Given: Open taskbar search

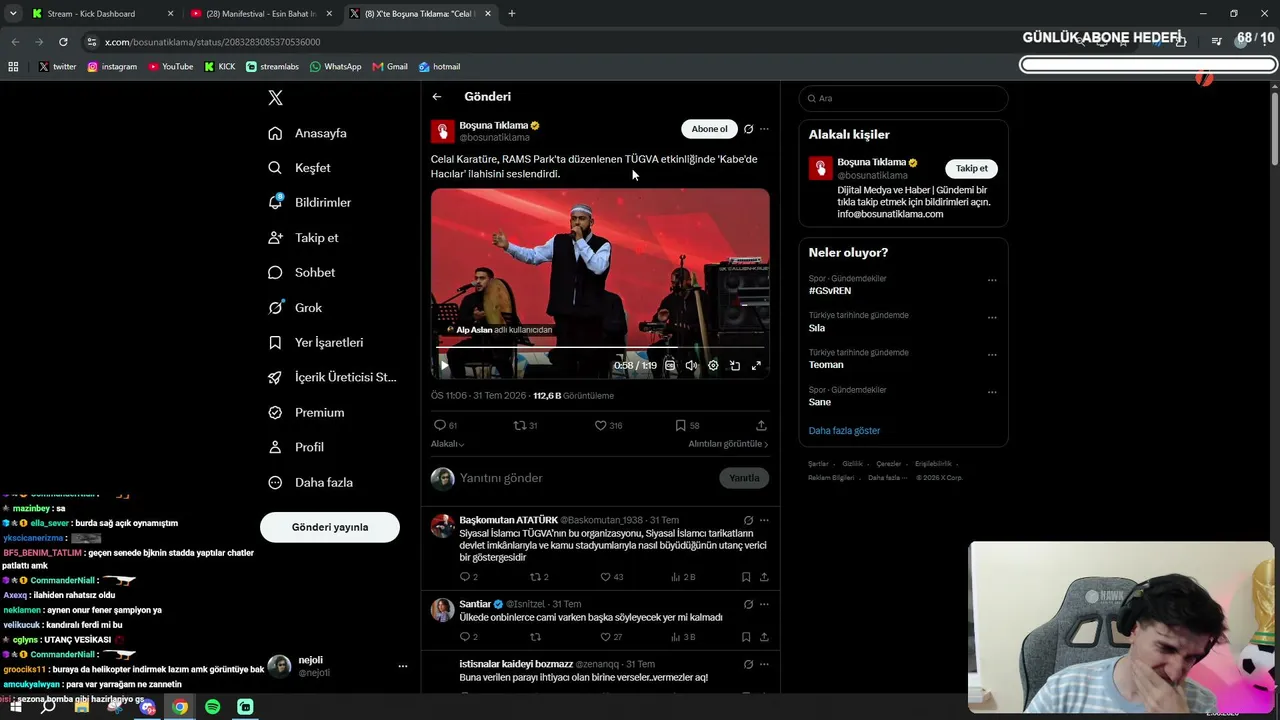Looking at the screenshot, I should 48,707.
